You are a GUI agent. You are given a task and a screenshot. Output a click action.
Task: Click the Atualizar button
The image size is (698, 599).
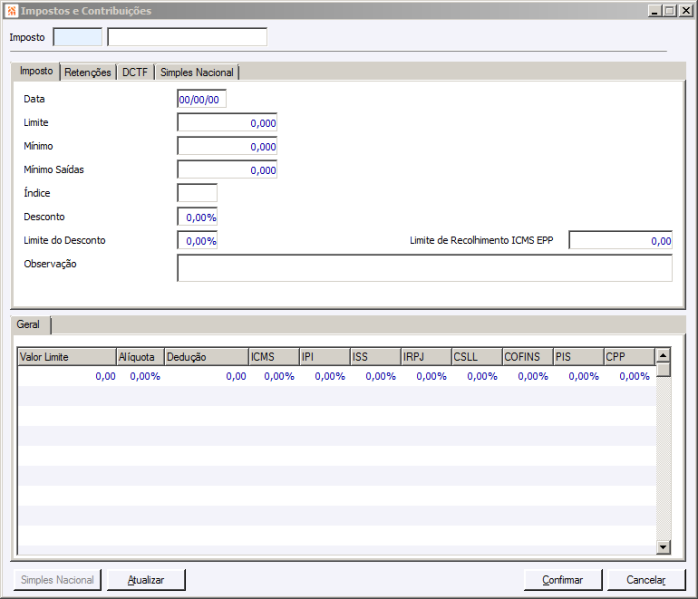click(x=146, y=580)
